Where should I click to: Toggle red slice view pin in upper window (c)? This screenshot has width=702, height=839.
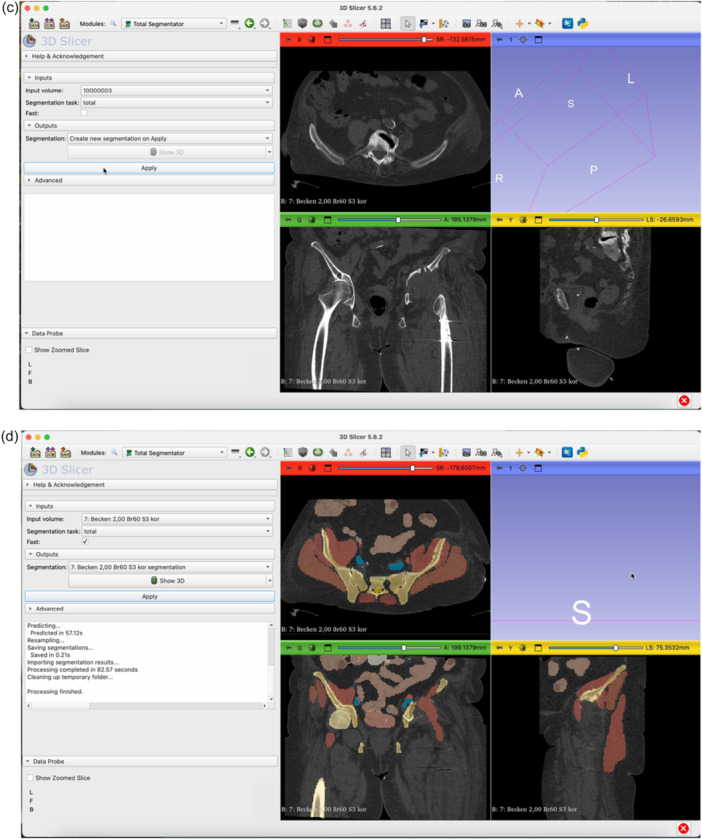[x=288, y=40]
